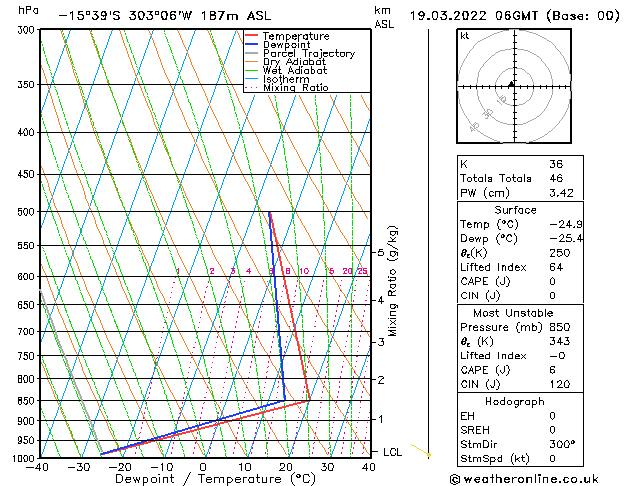Screen dimensions: 629x486
Task: Click the coordinates title '-15°39'S 303°06'W 187m ASL'
Action: pyautogui.click(x=164, y=16)
